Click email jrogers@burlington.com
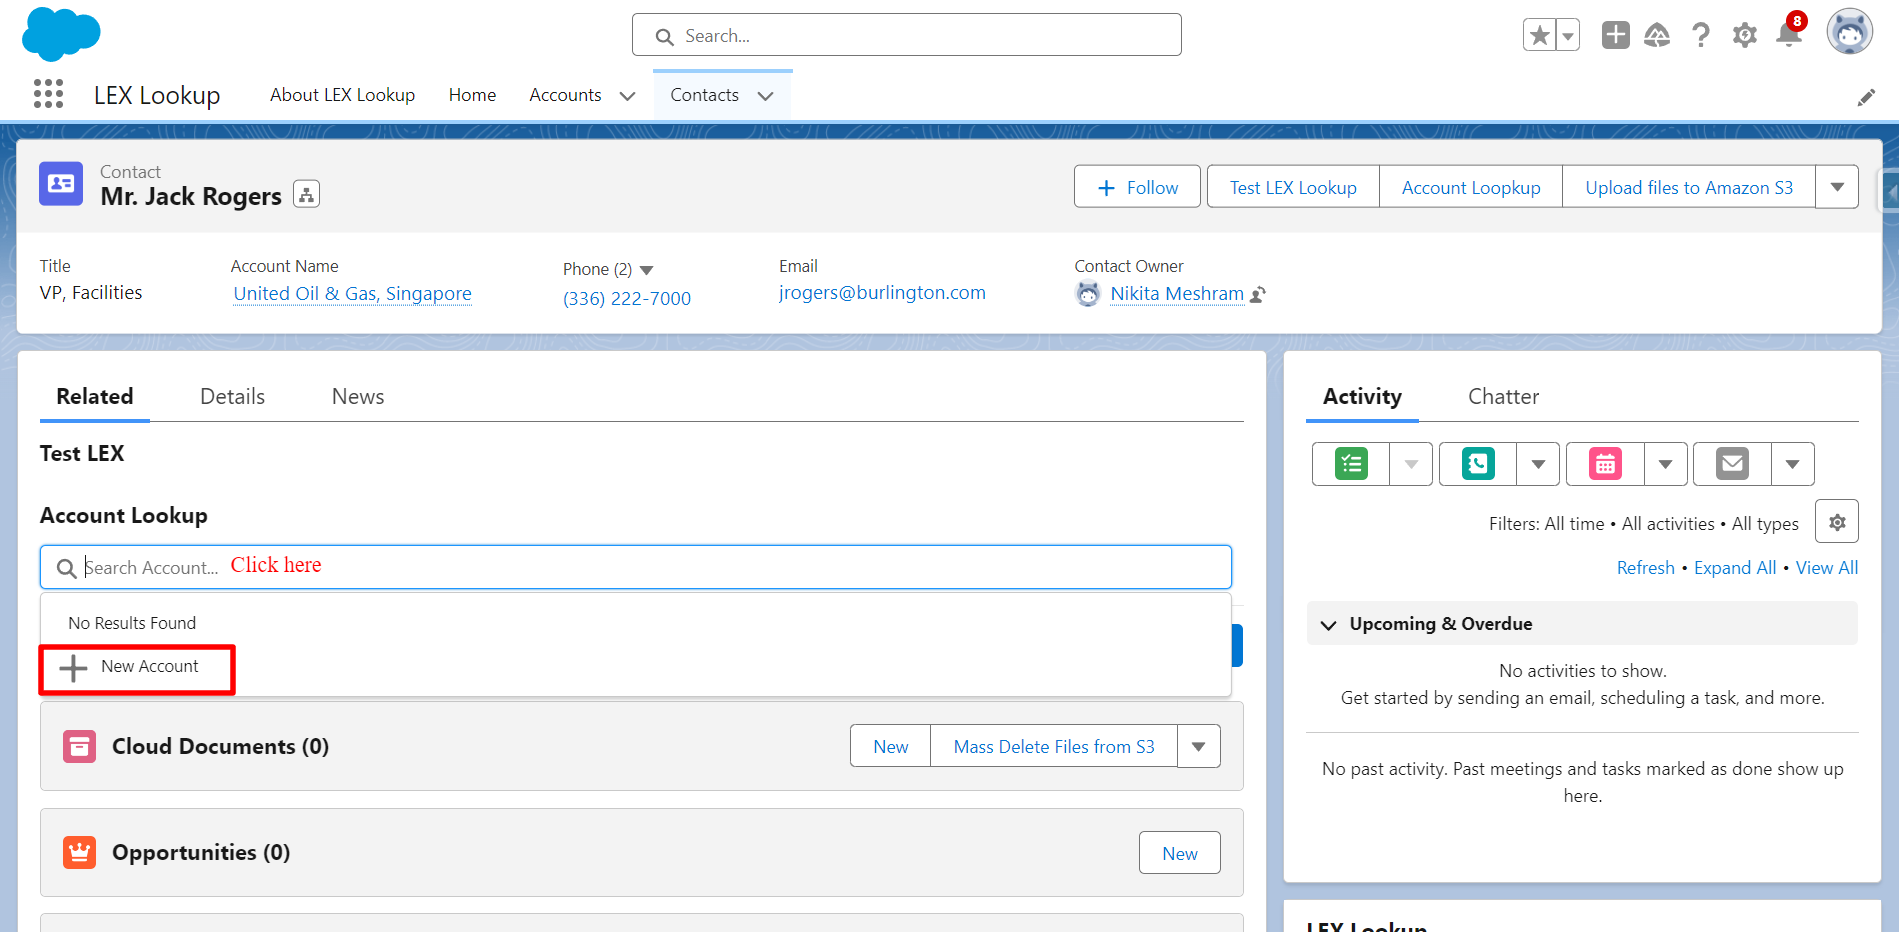Viewport: 1899px width, 932px height. 882,292
